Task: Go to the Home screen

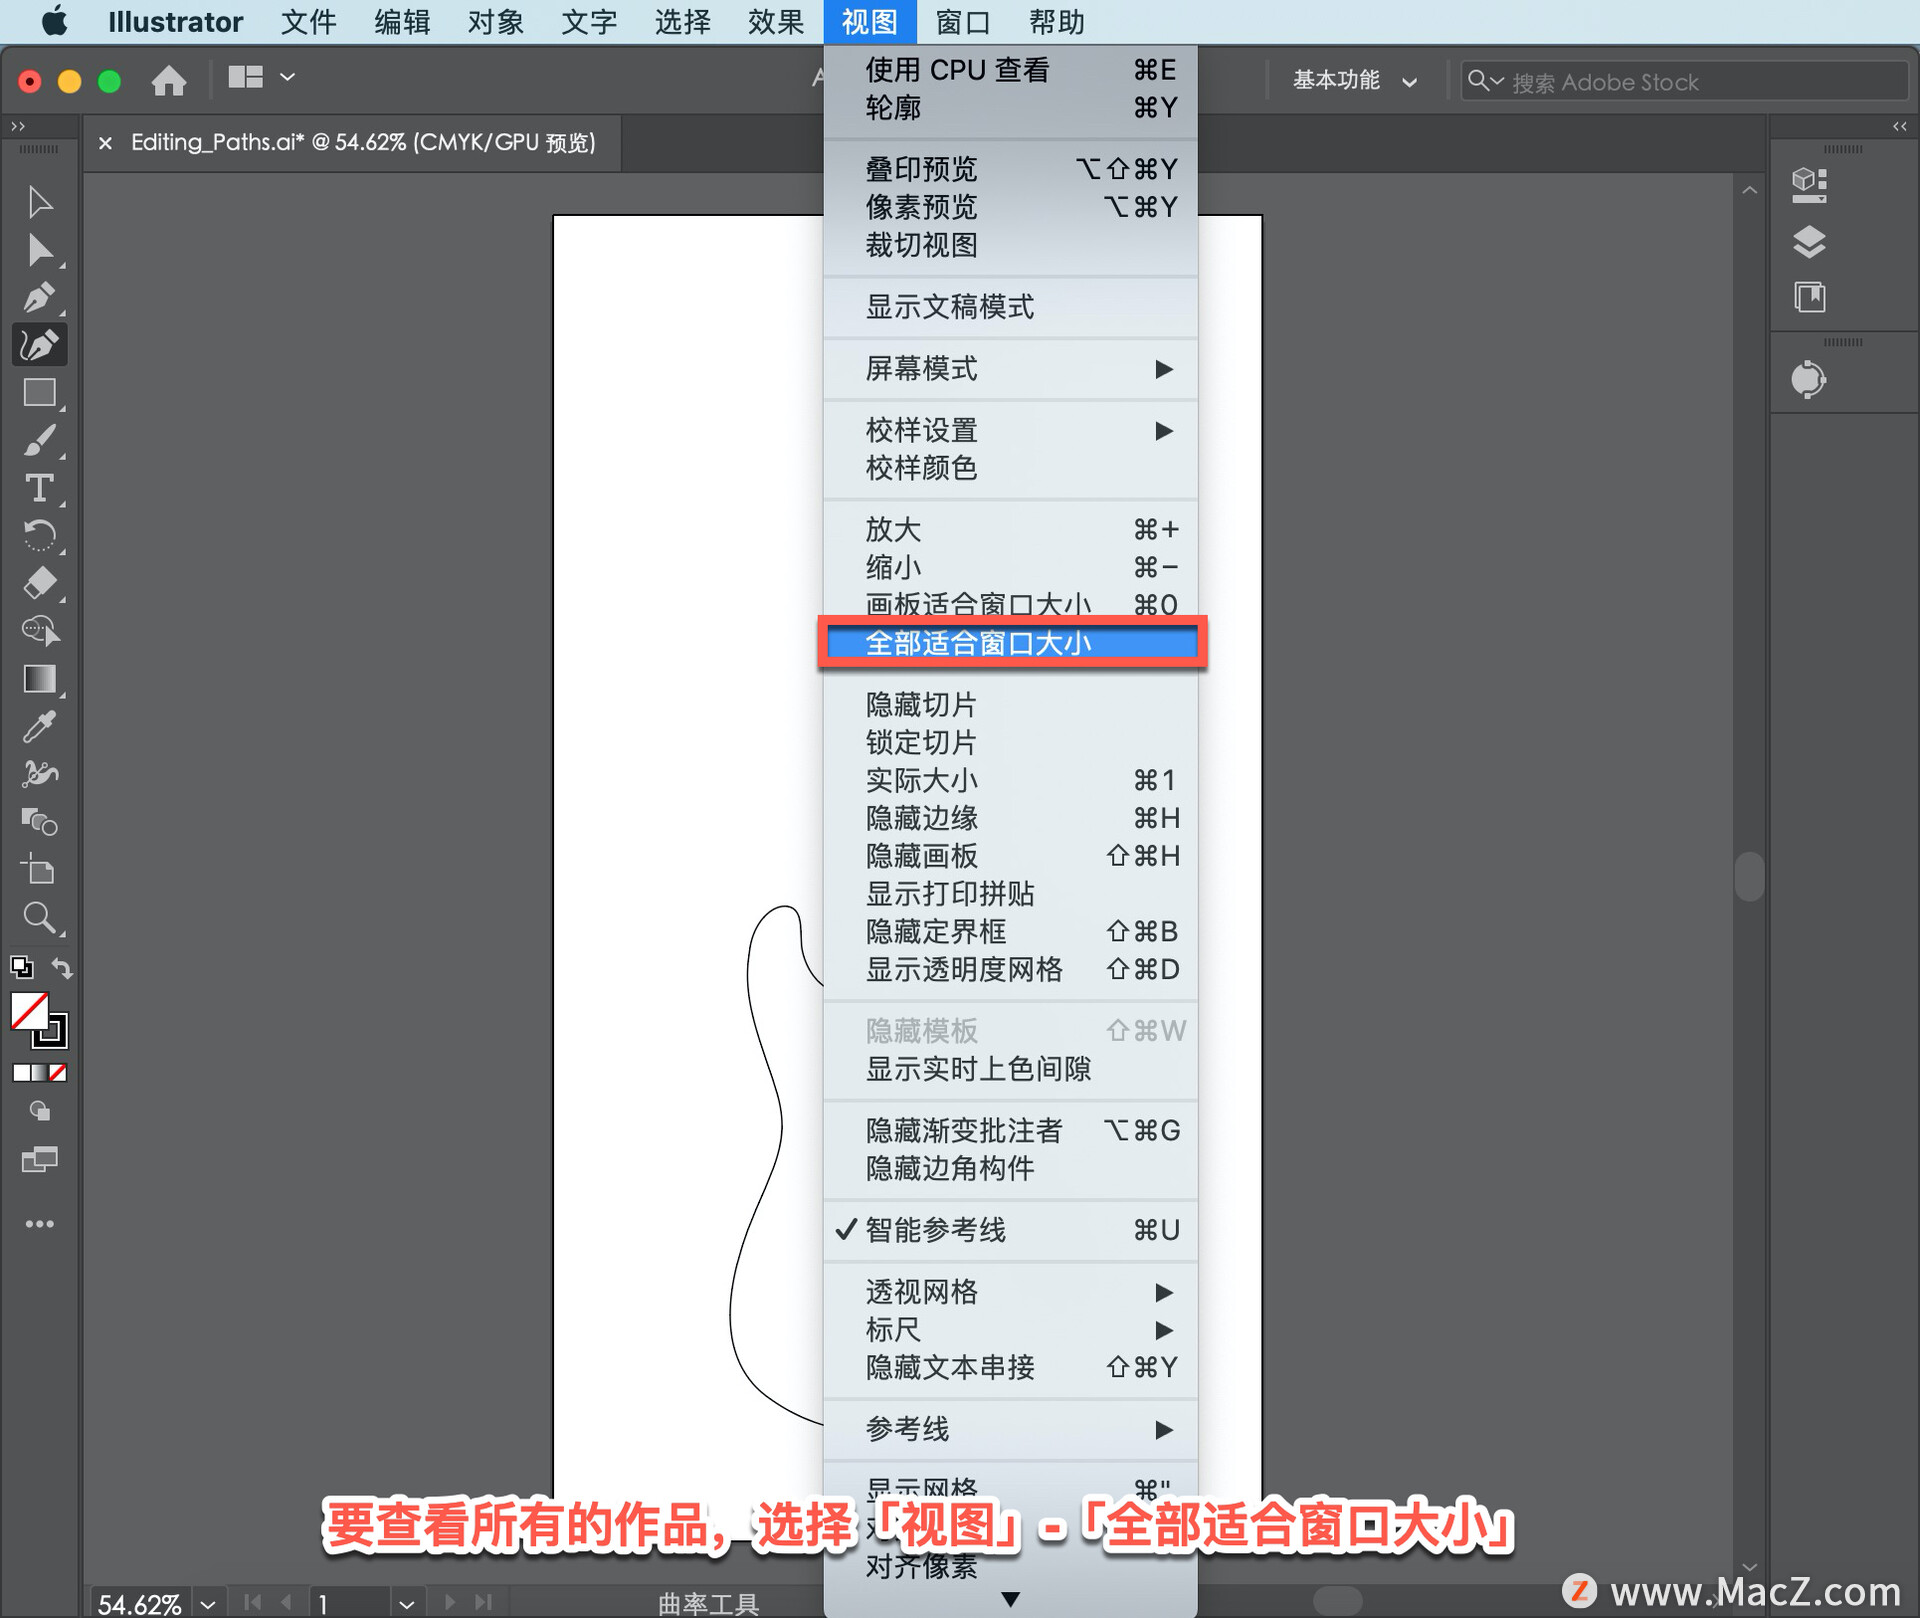Action: (x=169, y=80)
